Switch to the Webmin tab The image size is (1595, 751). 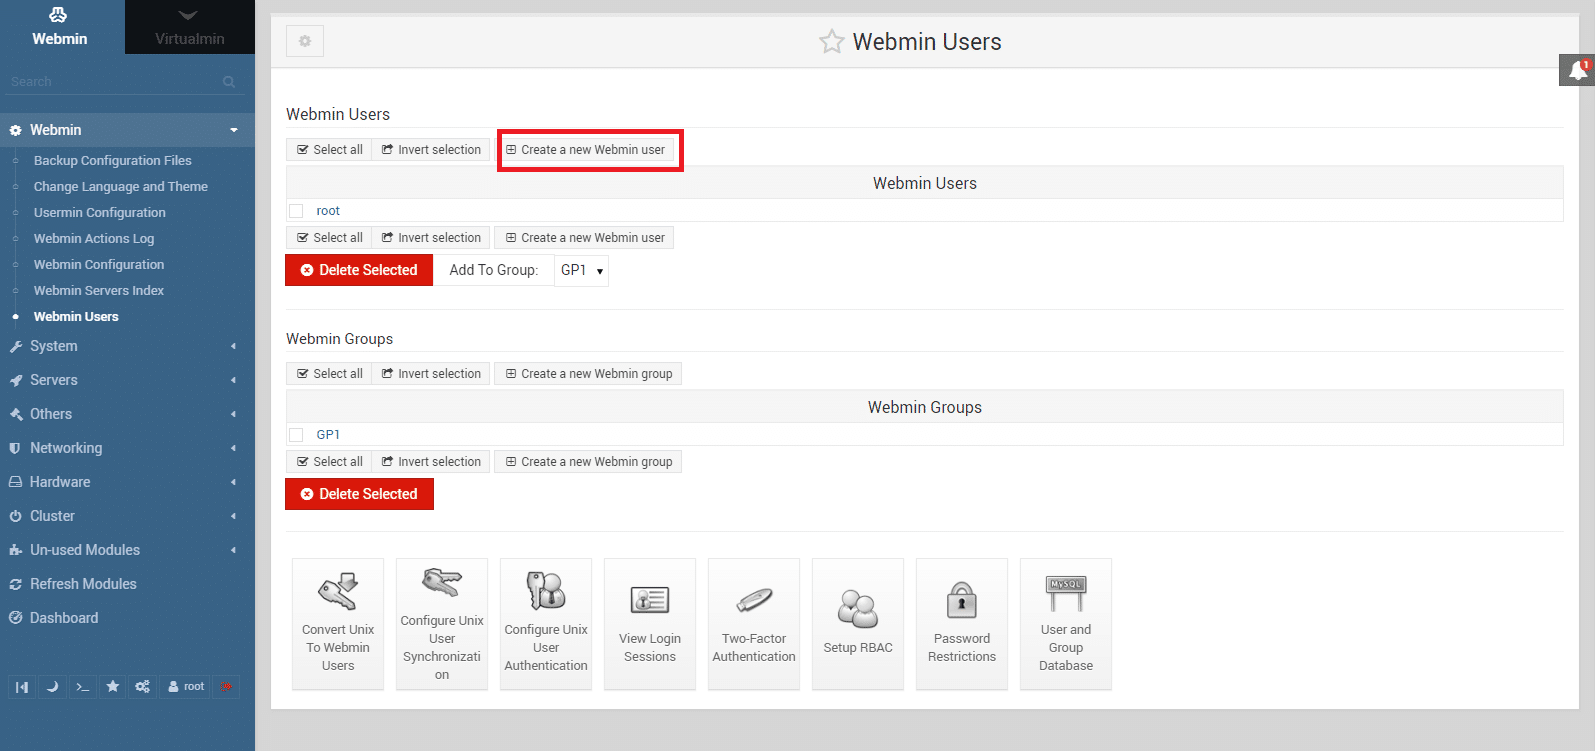pos(60,27)
